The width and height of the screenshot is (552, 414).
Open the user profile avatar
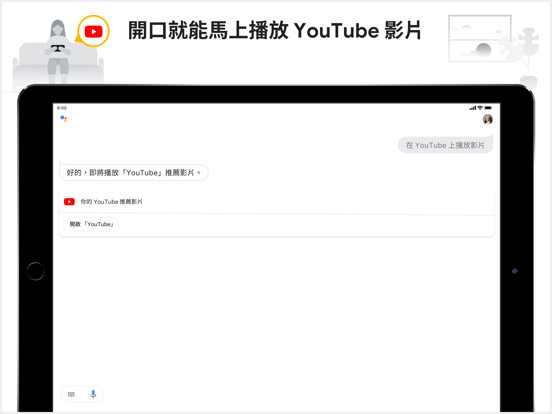pos(488,119)
